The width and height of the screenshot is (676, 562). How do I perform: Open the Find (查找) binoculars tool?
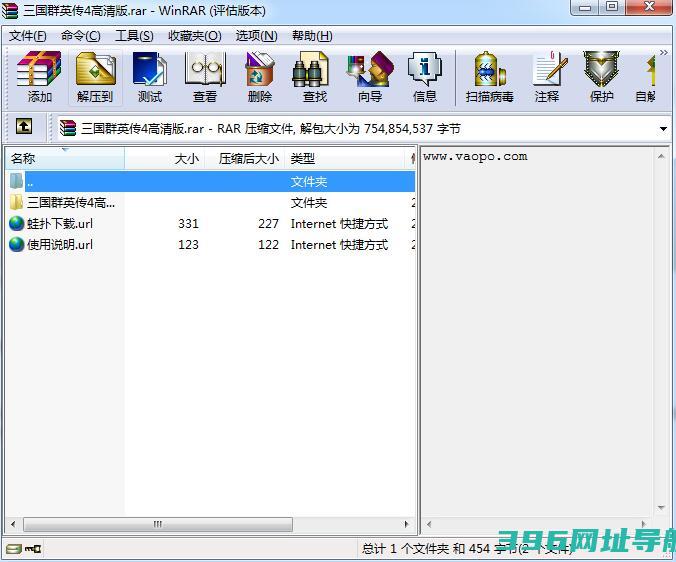[314, 77]
